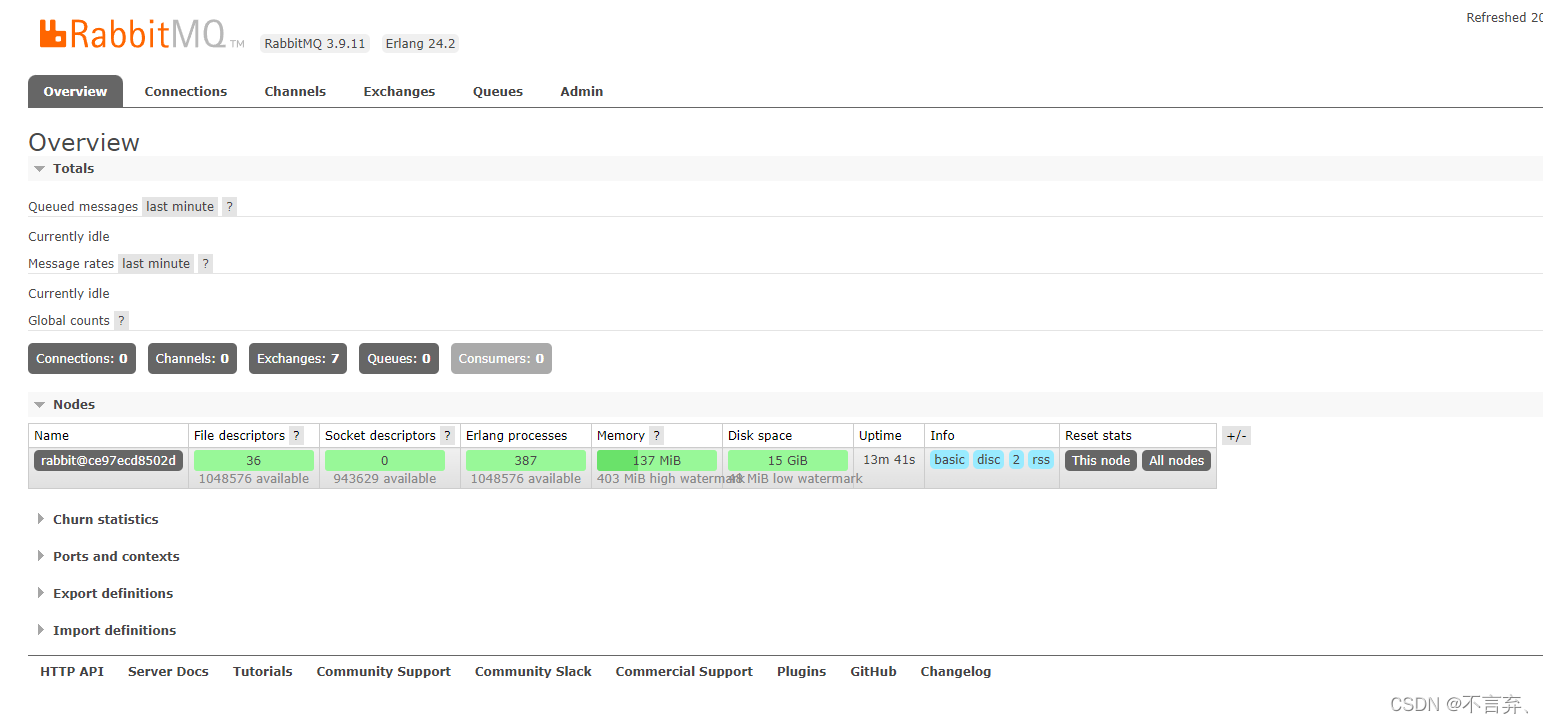Screen dimensions: 1543x724
Task: Click the file descriptors bar showing 36
Action: click(x=254, y=461)
